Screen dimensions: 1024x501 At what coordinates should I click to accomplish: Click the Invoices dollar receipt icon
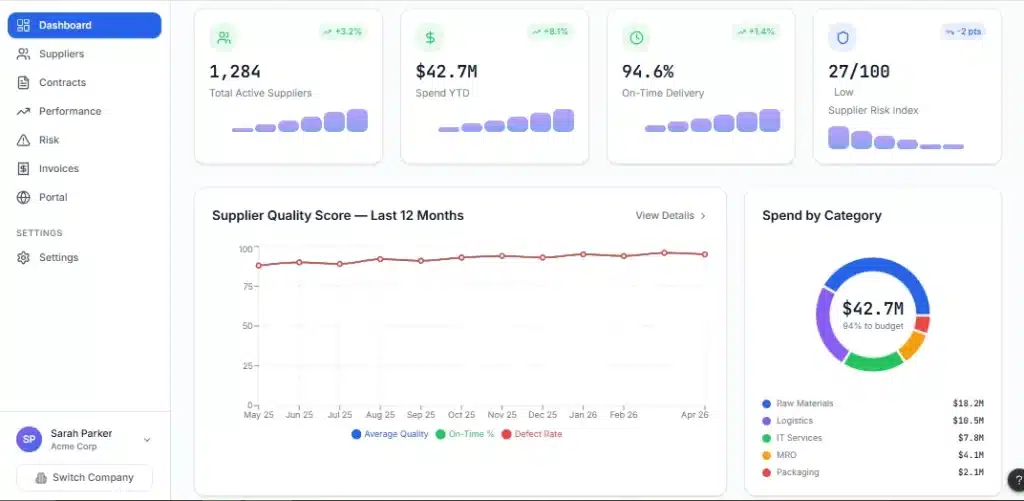pos(24,169)
